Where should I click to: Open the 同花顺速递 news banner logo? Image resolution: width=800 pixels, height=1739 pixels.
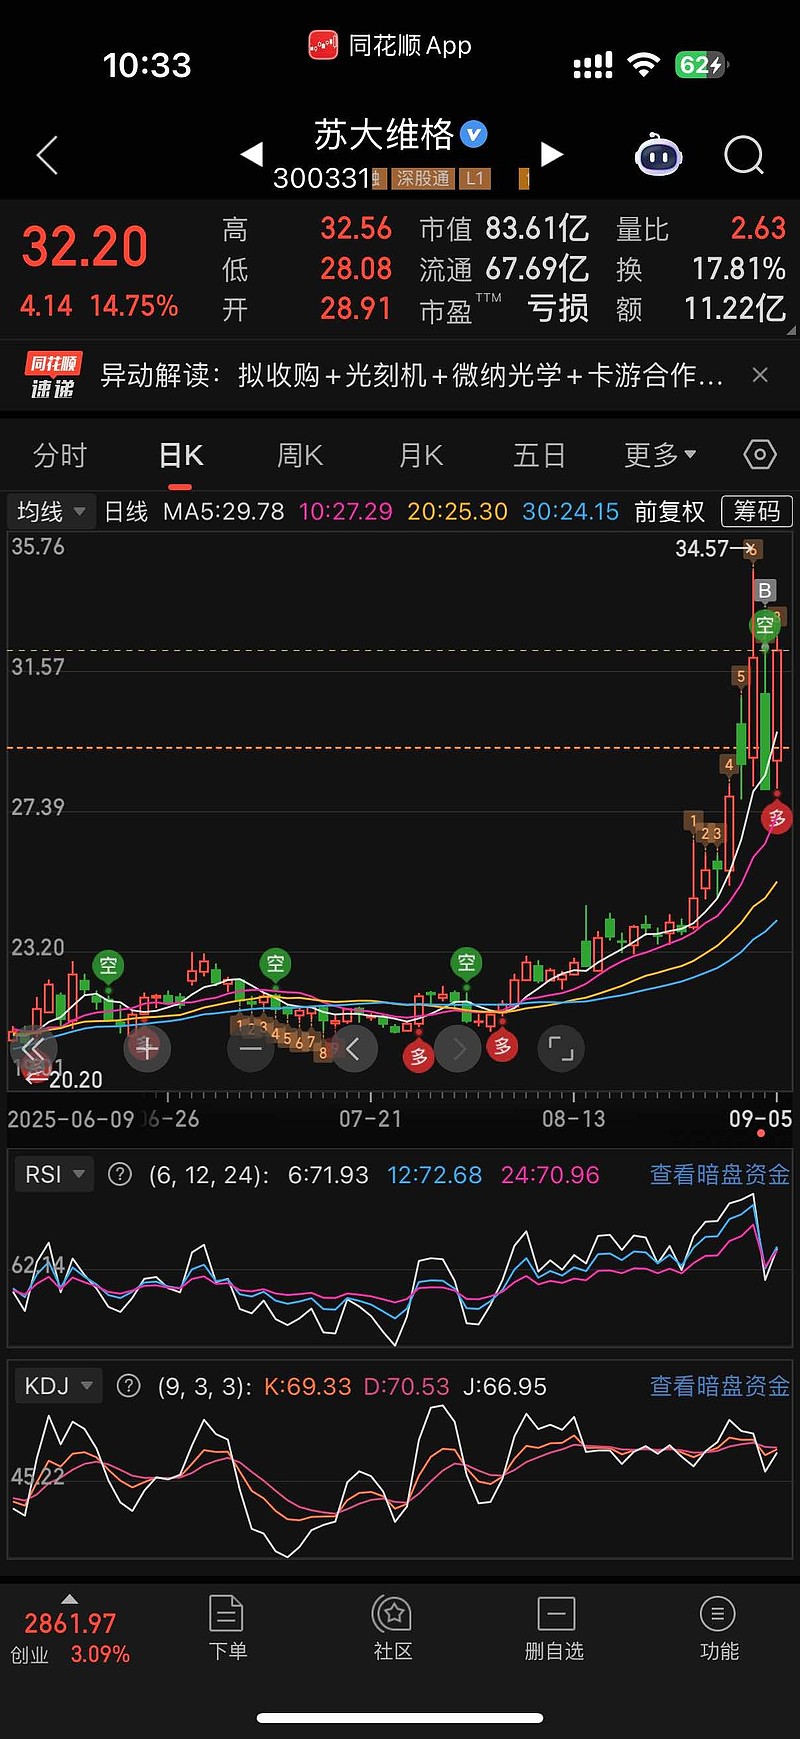(x=53, y=376)
